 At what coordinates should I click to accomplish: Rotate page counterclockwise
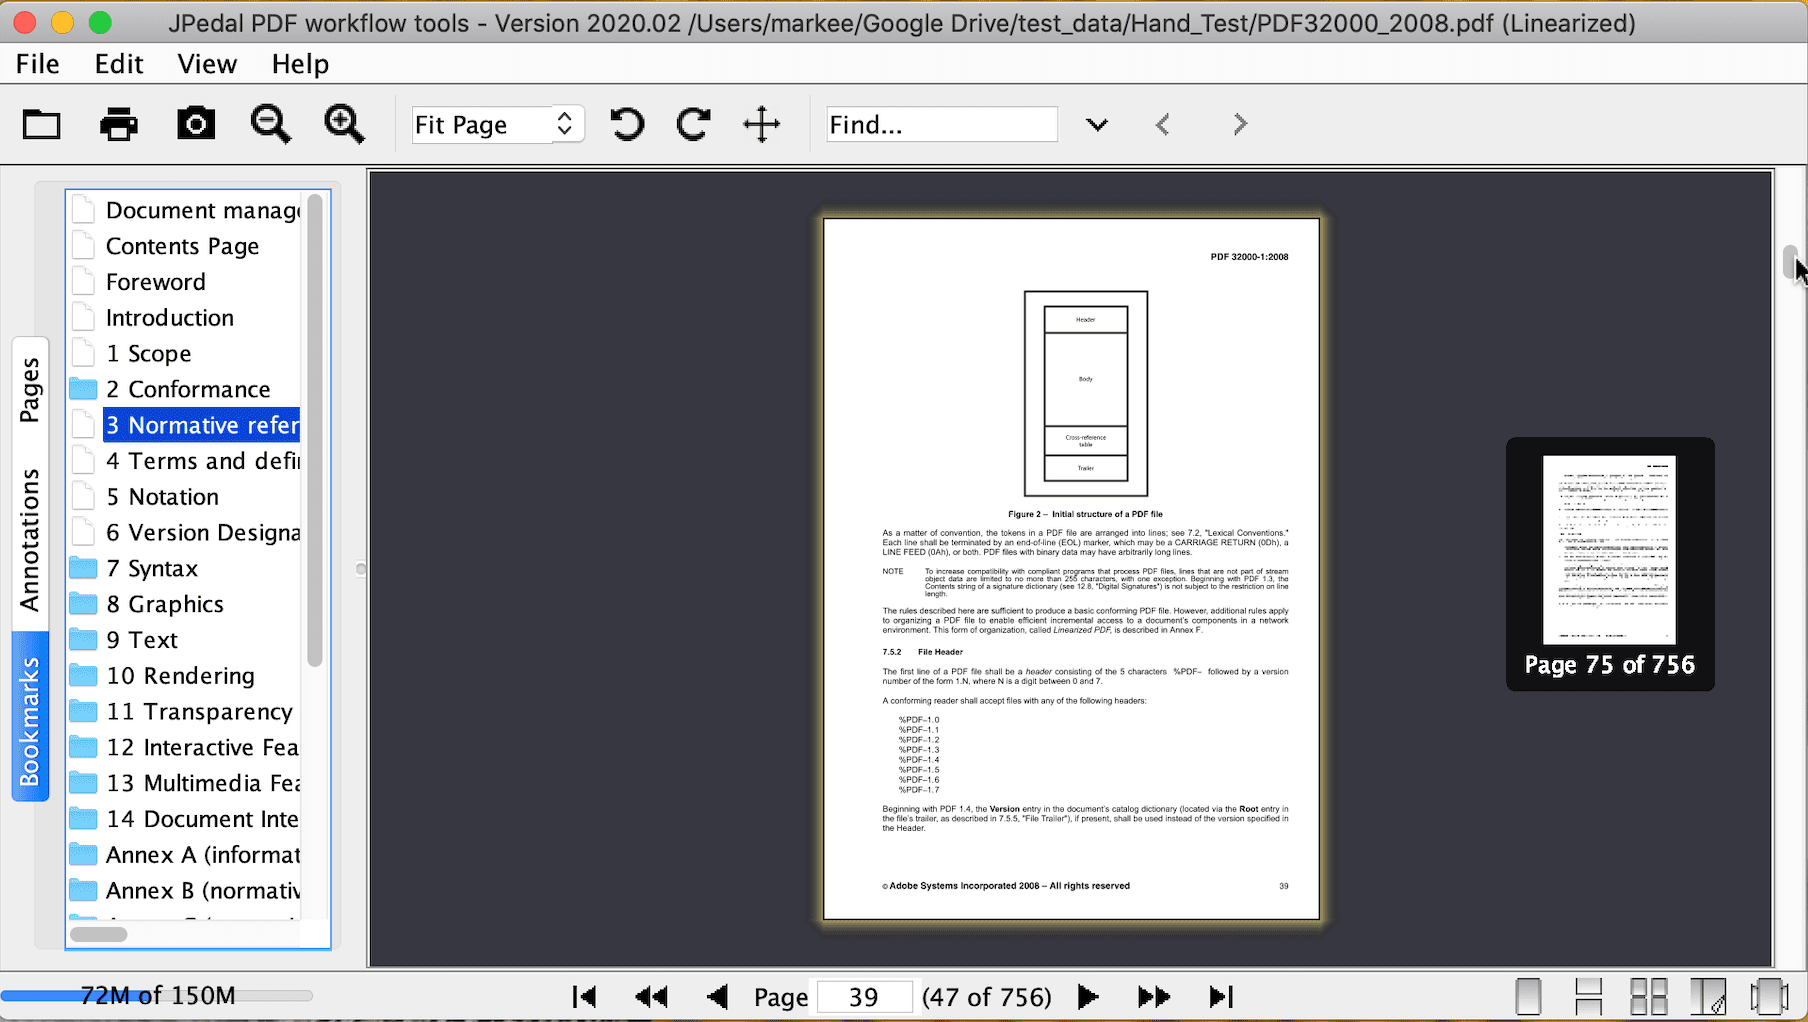coord(628,124)
